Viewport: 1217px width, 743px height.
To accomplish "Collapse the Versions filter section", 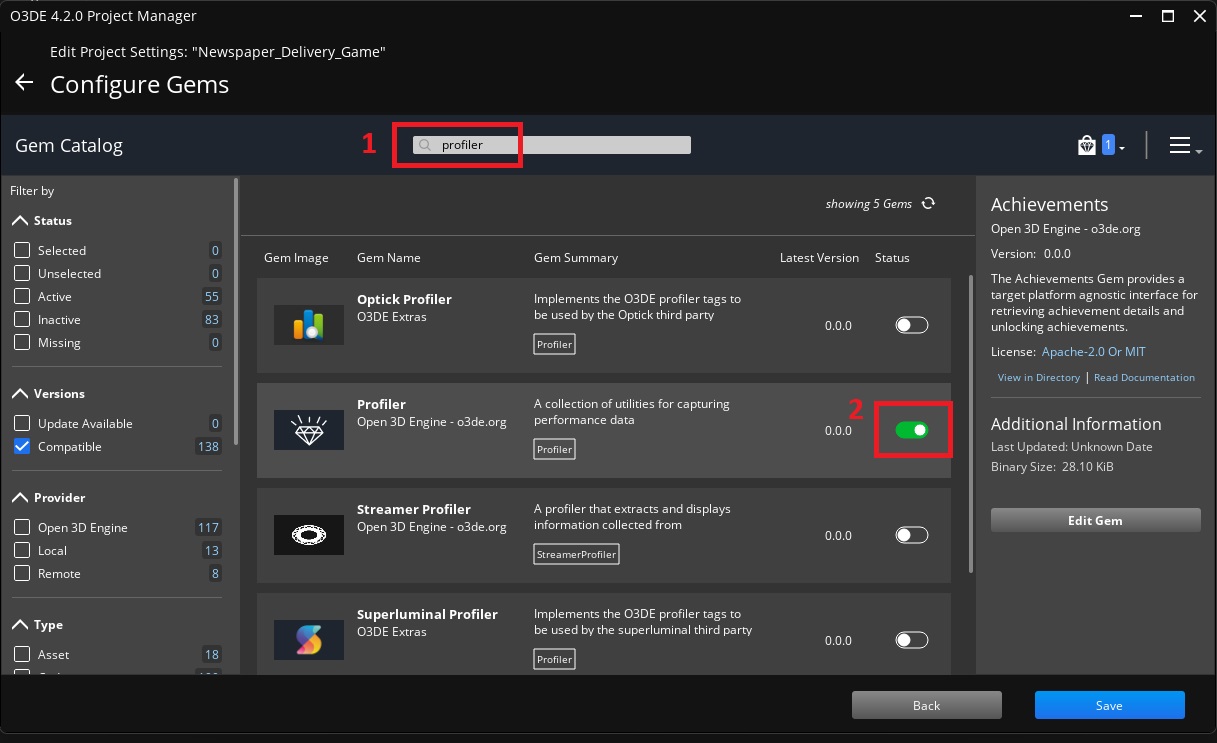I will pos(20,393).
